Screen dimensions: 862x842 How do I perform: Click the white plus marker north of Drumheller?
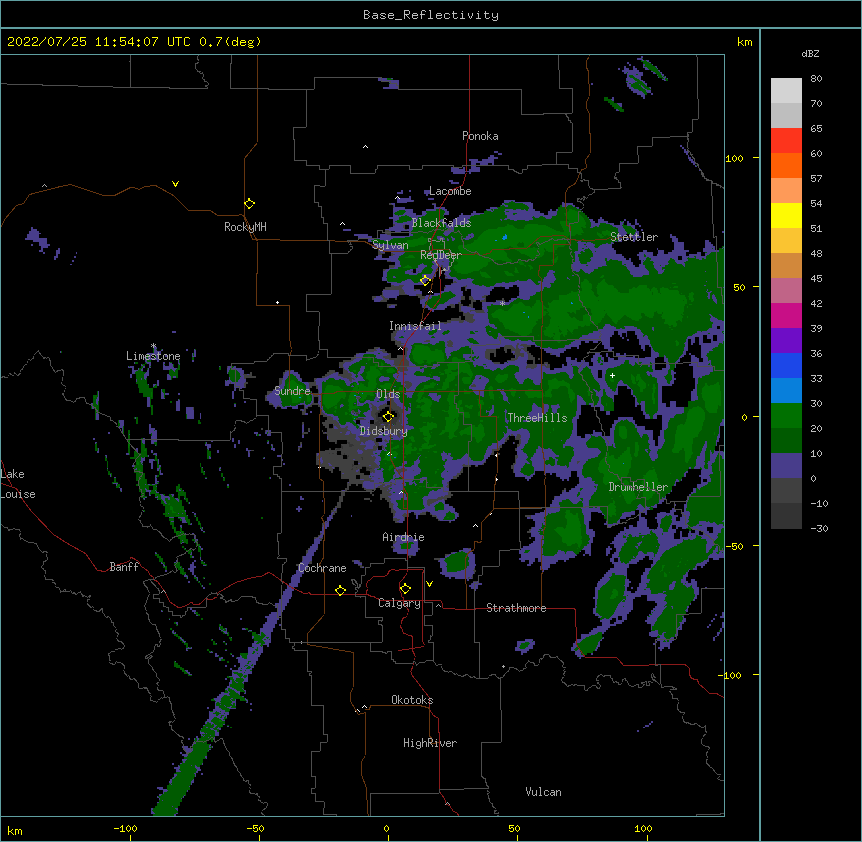[x=612, y=375]
